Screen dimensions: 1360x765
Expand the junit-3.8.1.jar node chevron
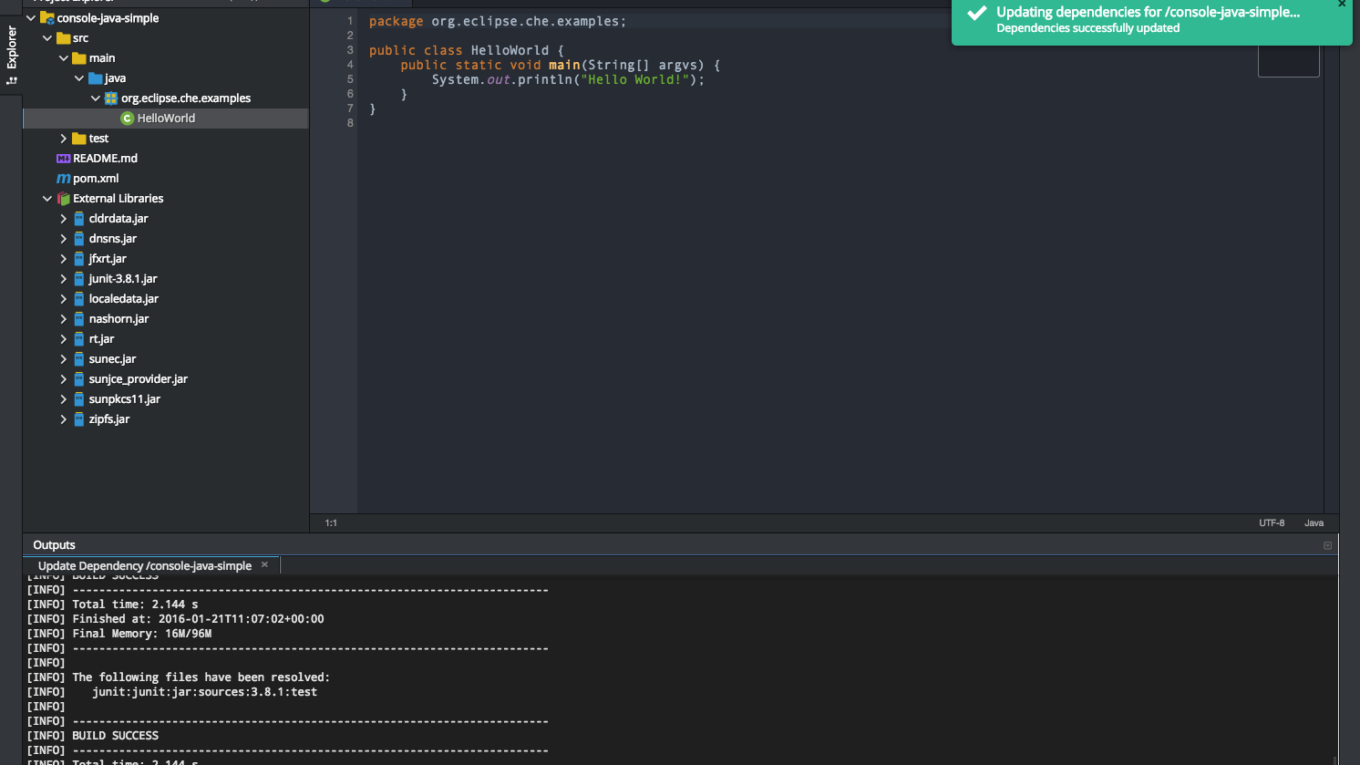coord(63,278)
